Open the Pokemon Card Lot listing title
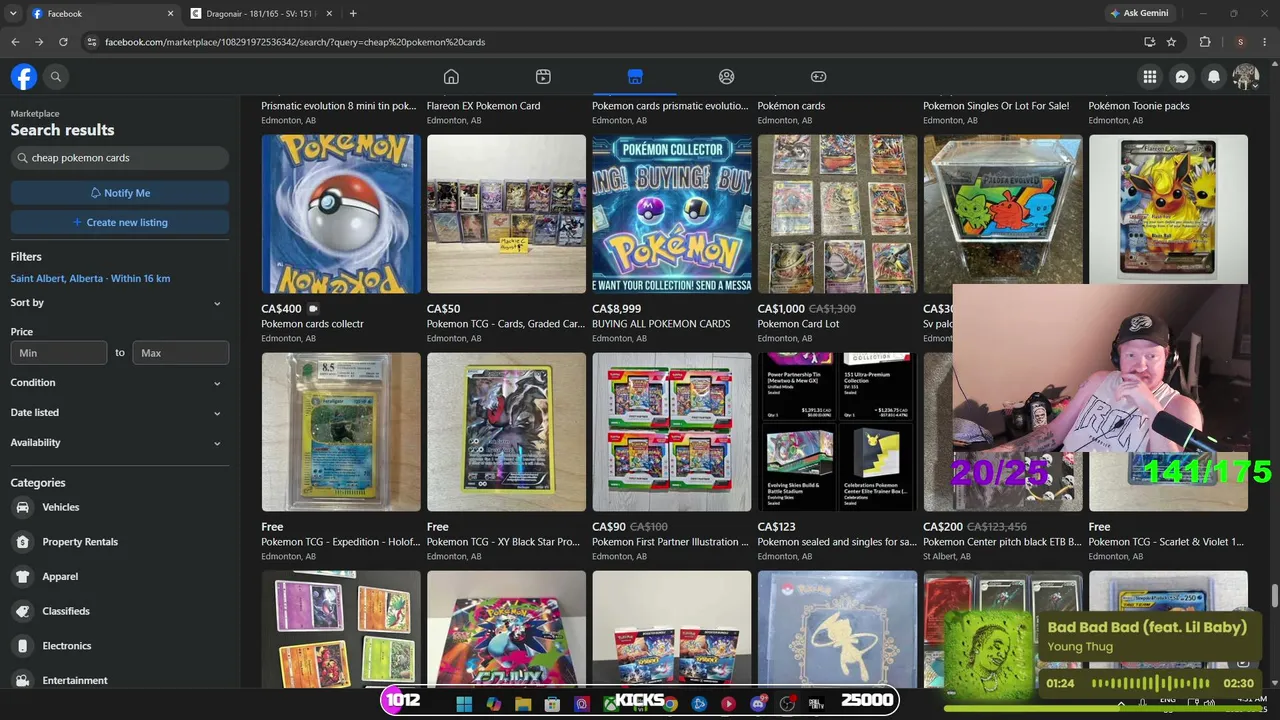 [798, 324]
